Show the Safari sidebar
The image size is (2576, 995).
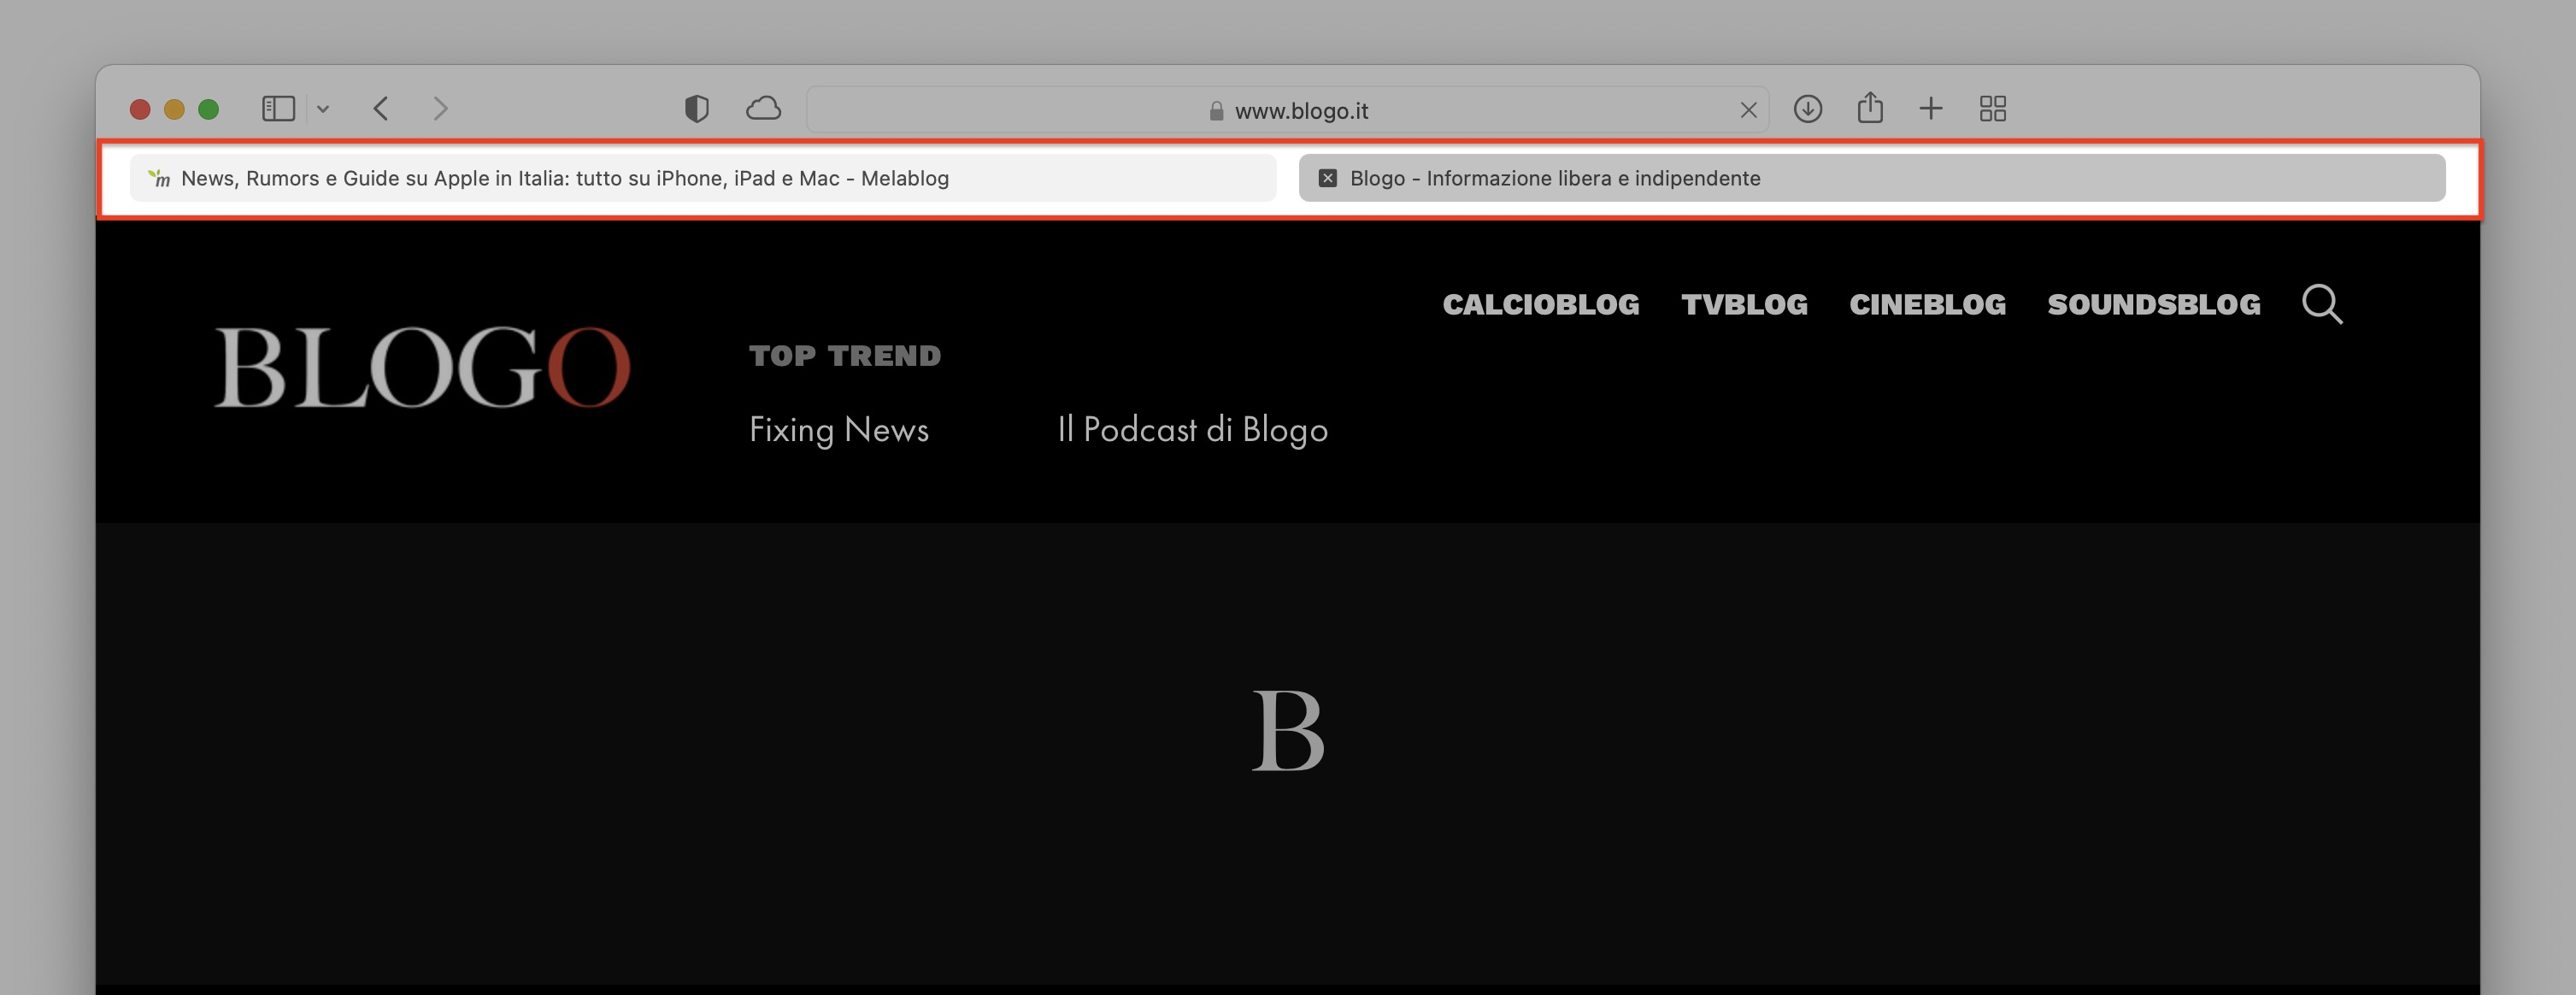(x=278, y=108)
